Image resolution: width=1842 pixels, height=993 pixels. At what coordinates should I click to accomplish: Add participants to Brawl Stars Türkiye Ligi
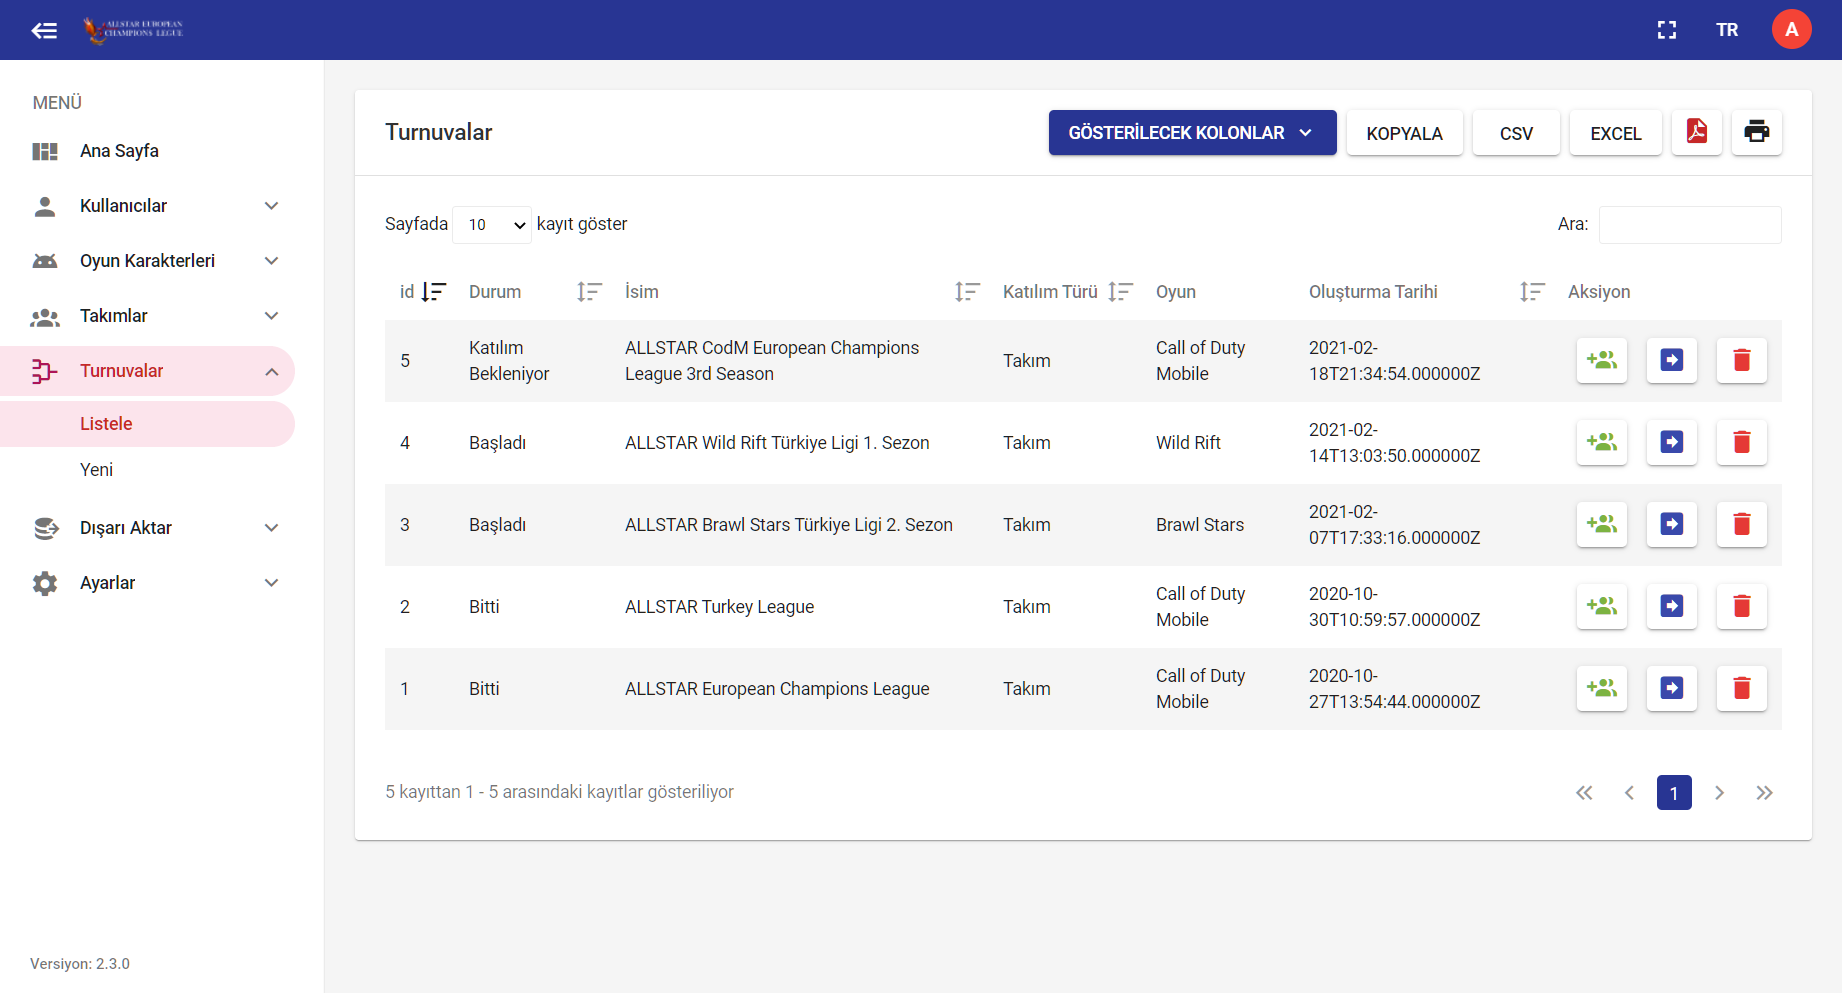pyautogui.click(x=1602, y=524)
